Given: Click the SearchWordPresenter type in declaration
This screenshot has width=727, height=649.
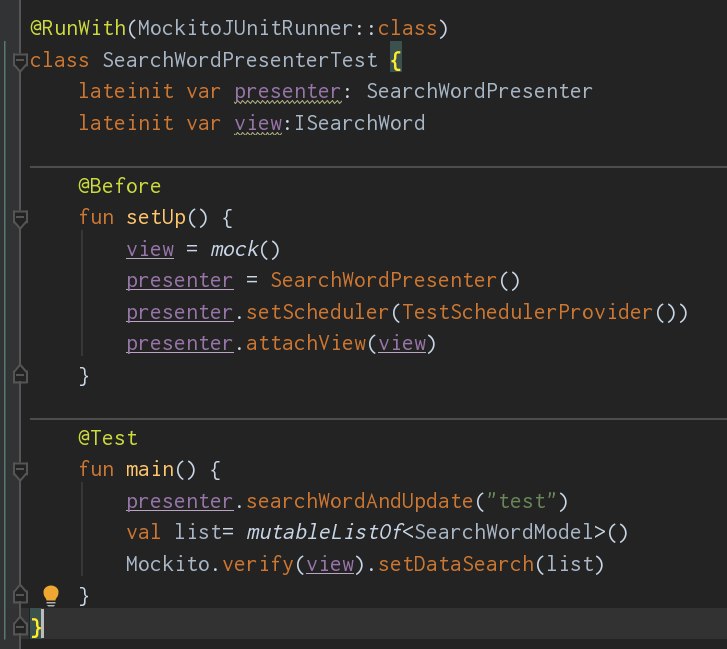Looking at the screenshot, I should 479,91.
